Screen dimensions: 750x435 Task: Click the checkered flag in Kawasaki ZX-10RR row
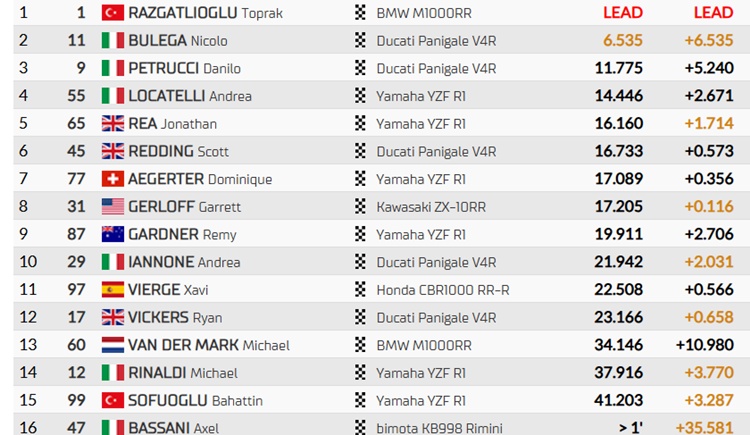360,206
